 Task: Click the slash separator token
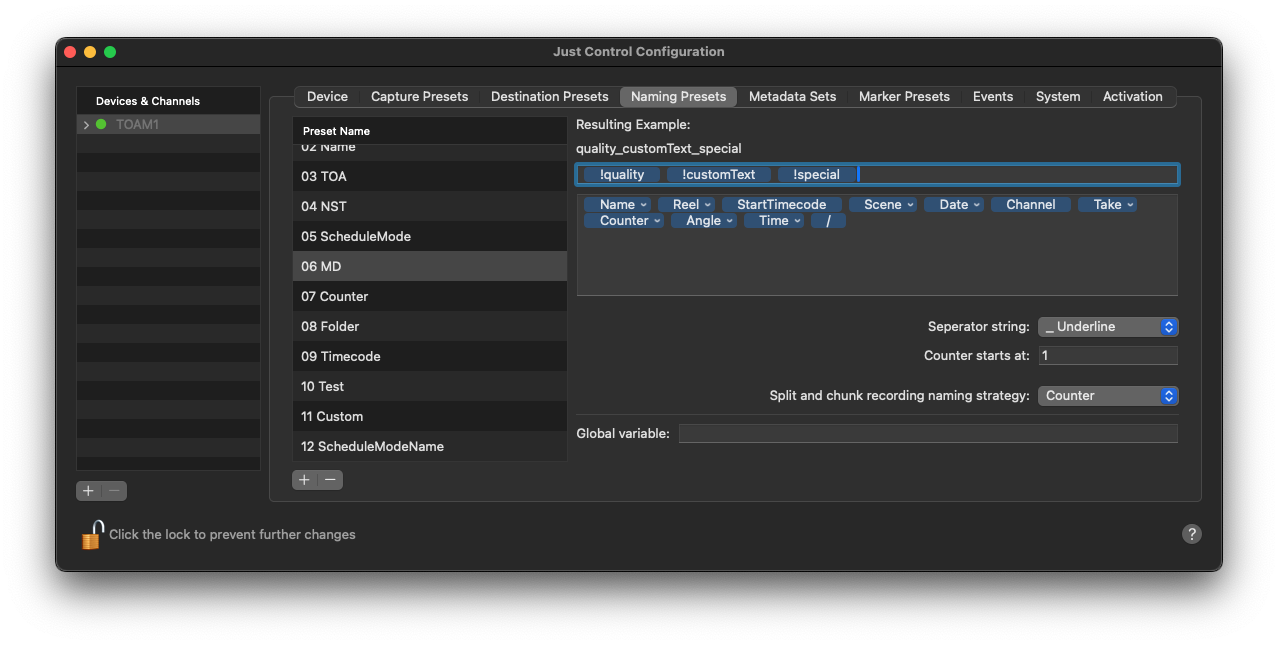[829, 221]
